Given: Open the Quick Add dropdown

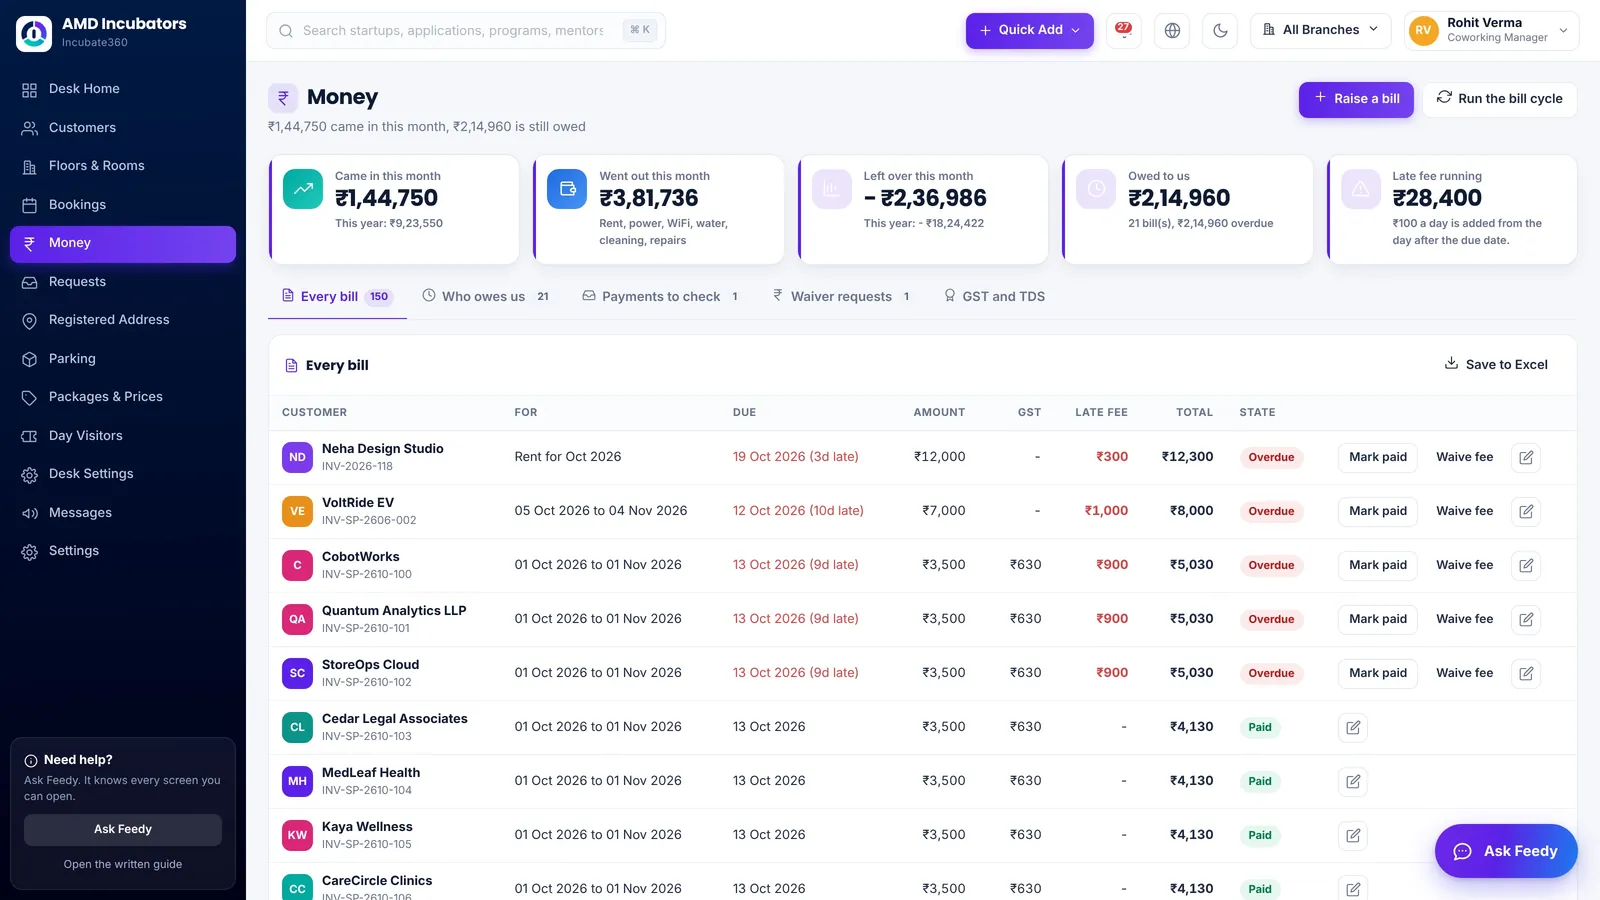Looking at the screenshot, I should (x=1030, y=30).
